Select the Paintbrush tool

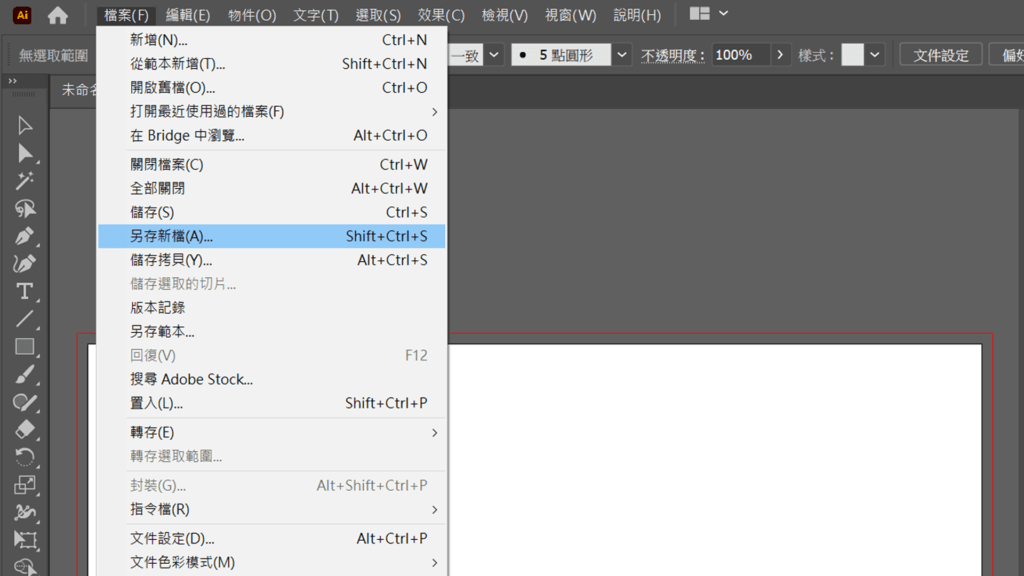[x=25, y=374]
